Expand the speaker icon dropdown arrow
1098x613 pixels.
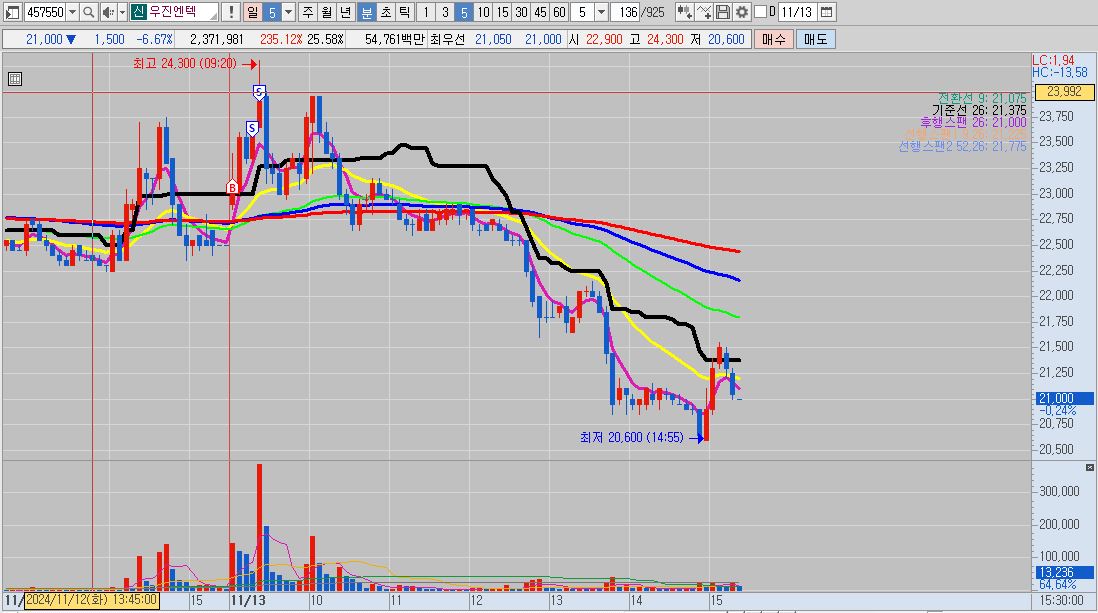pyautogui.click(x=122, y=12)
